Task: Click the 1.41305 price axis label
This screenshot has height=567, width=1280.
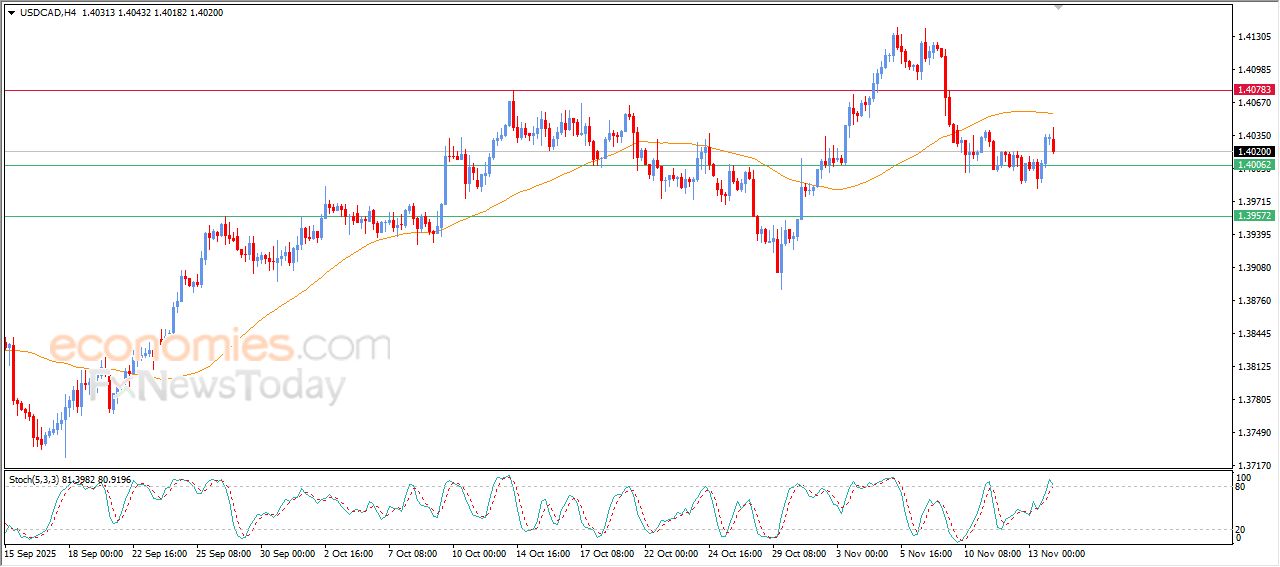Action: (x=1254, y=37)
